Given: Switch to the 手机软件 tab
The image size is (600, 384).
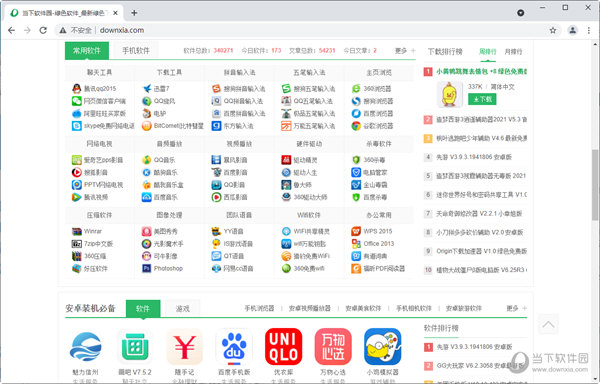Looking at the screenshot, I should (136, 50).
